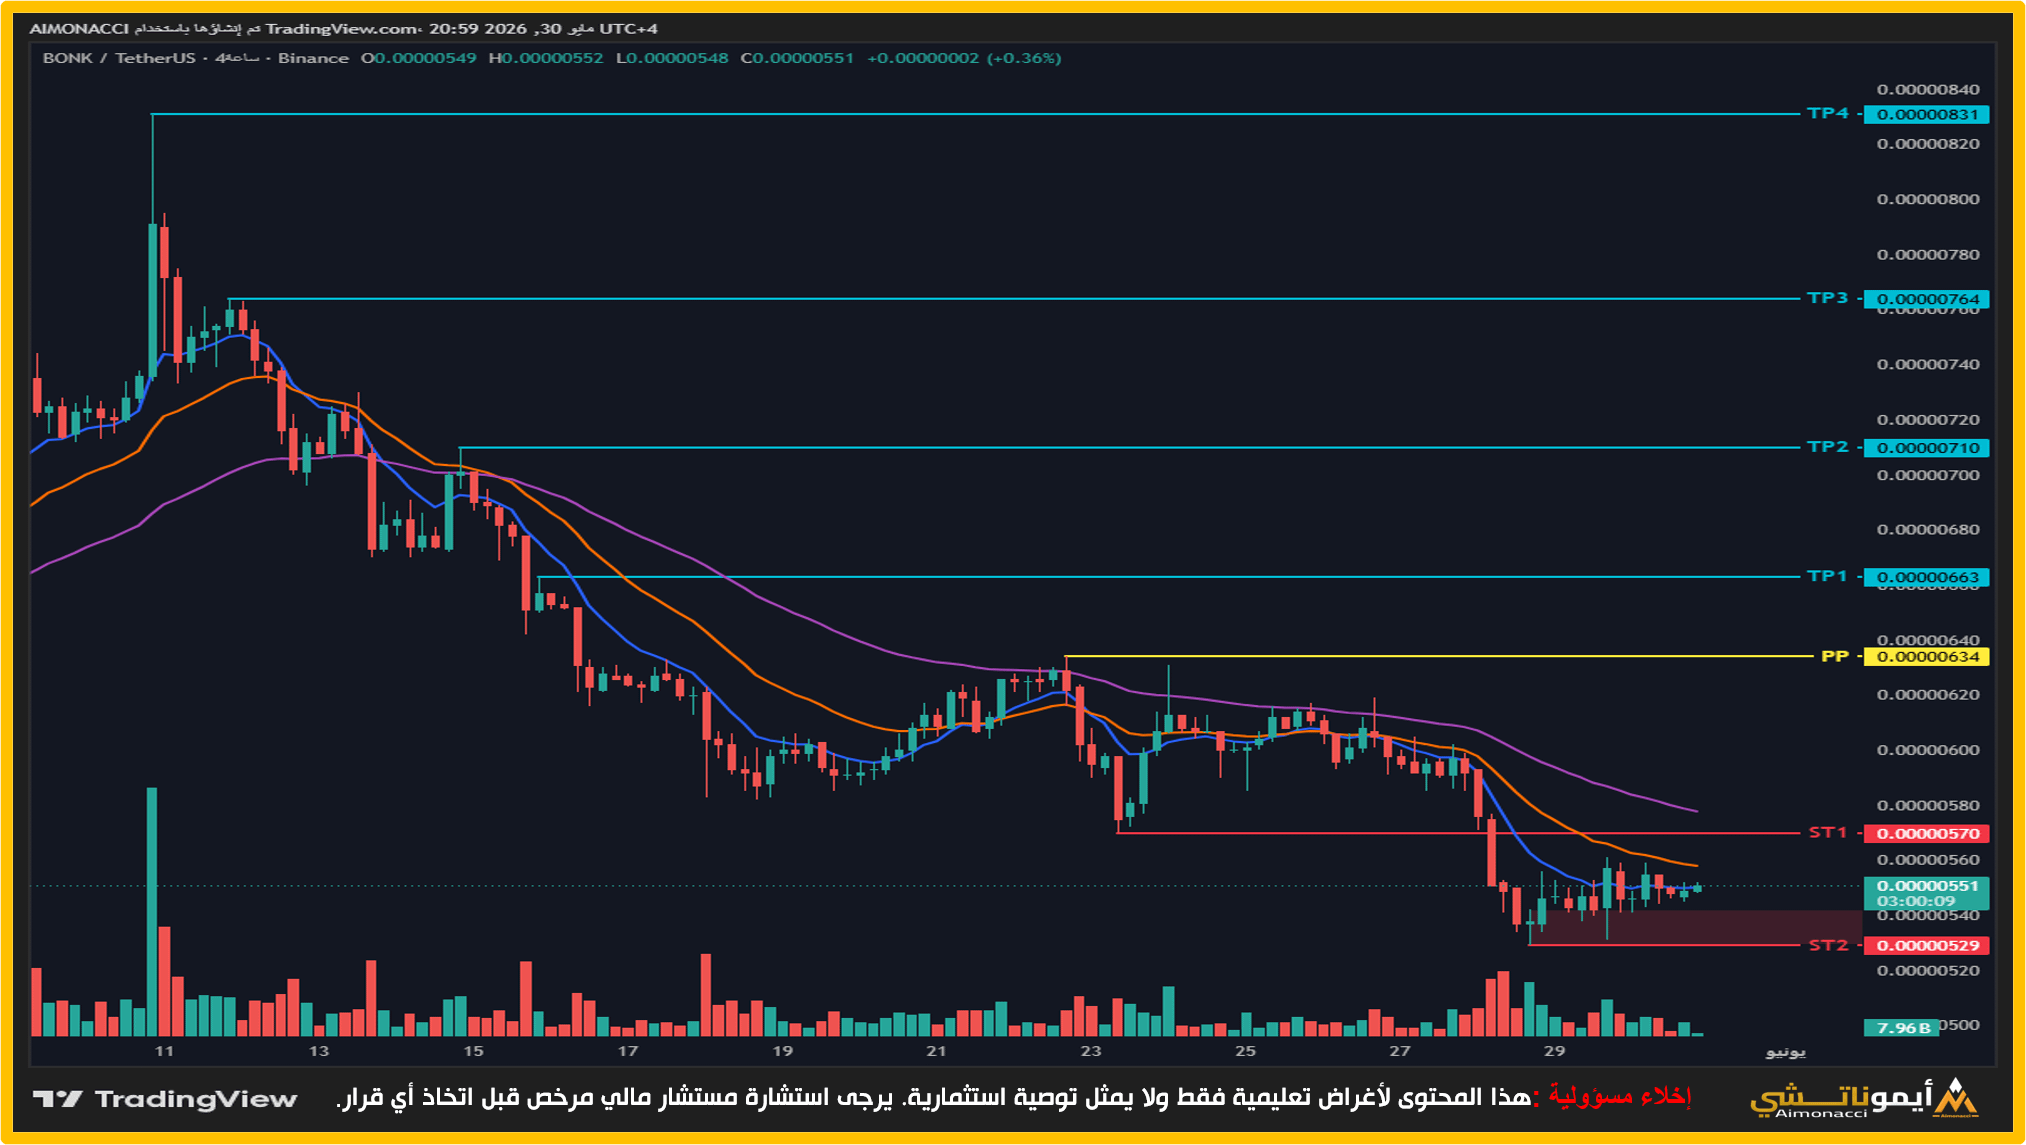The image size is (2026, 1145).
Task: Click the red ST1 line text label
Action: 1828,832
